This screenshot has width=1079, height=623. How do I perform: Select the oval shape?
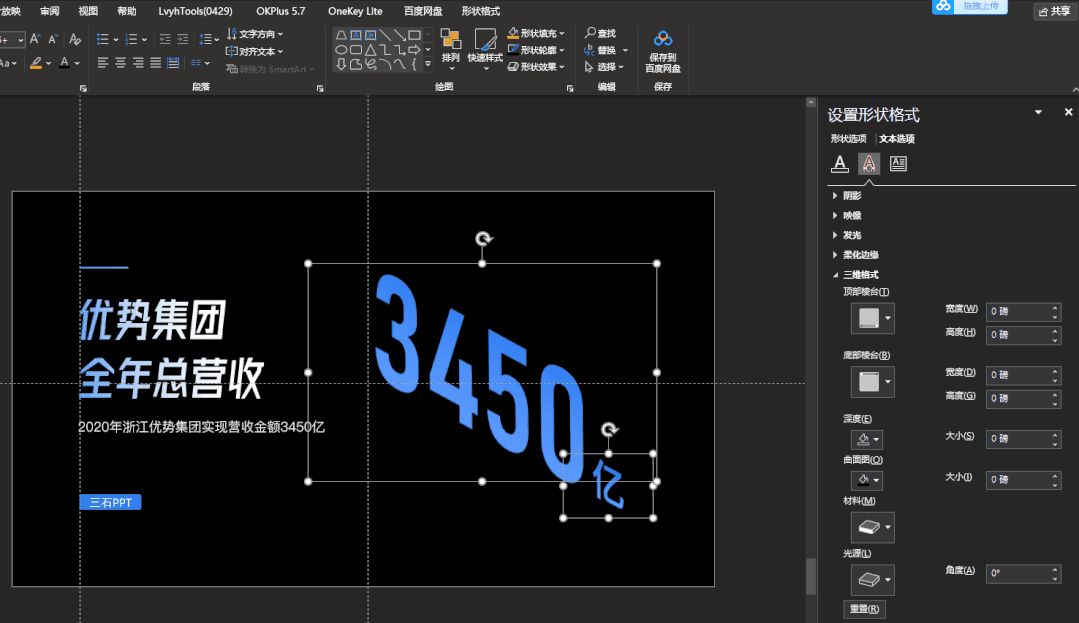[x=341, y=50]
